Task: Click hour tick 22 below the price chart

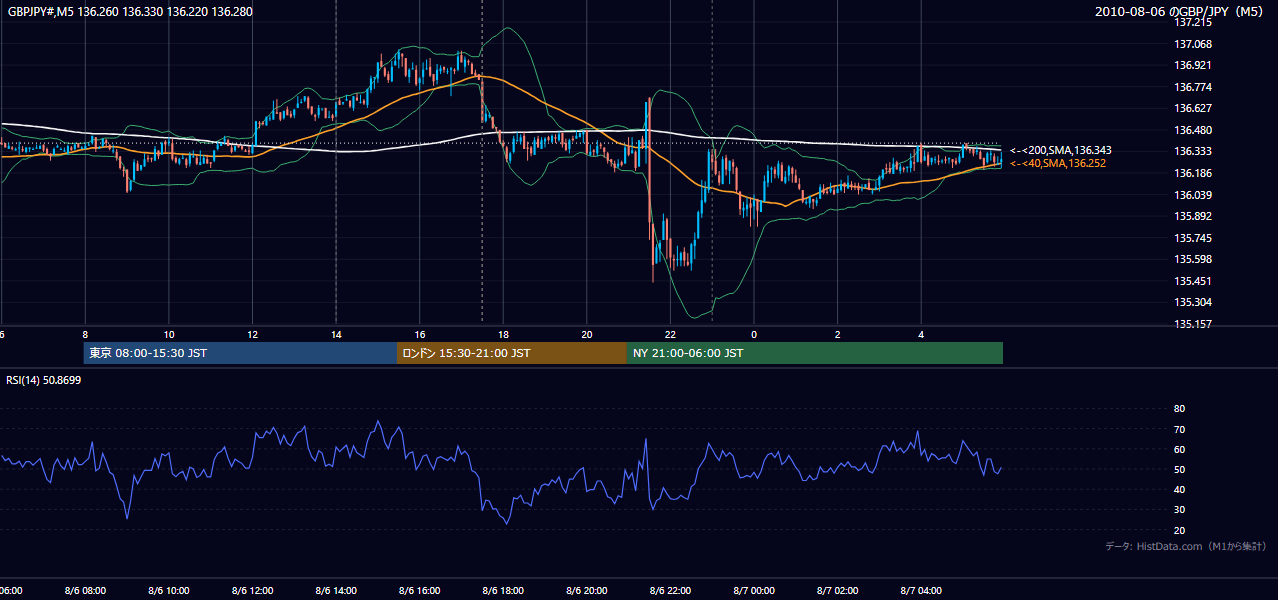Action: (670, 334)
